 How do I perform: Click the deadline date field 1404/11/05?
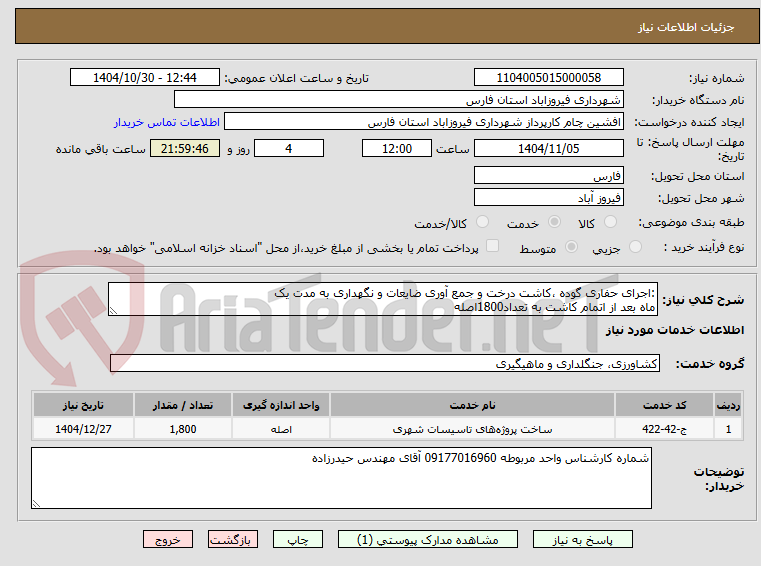pos(548,149)
